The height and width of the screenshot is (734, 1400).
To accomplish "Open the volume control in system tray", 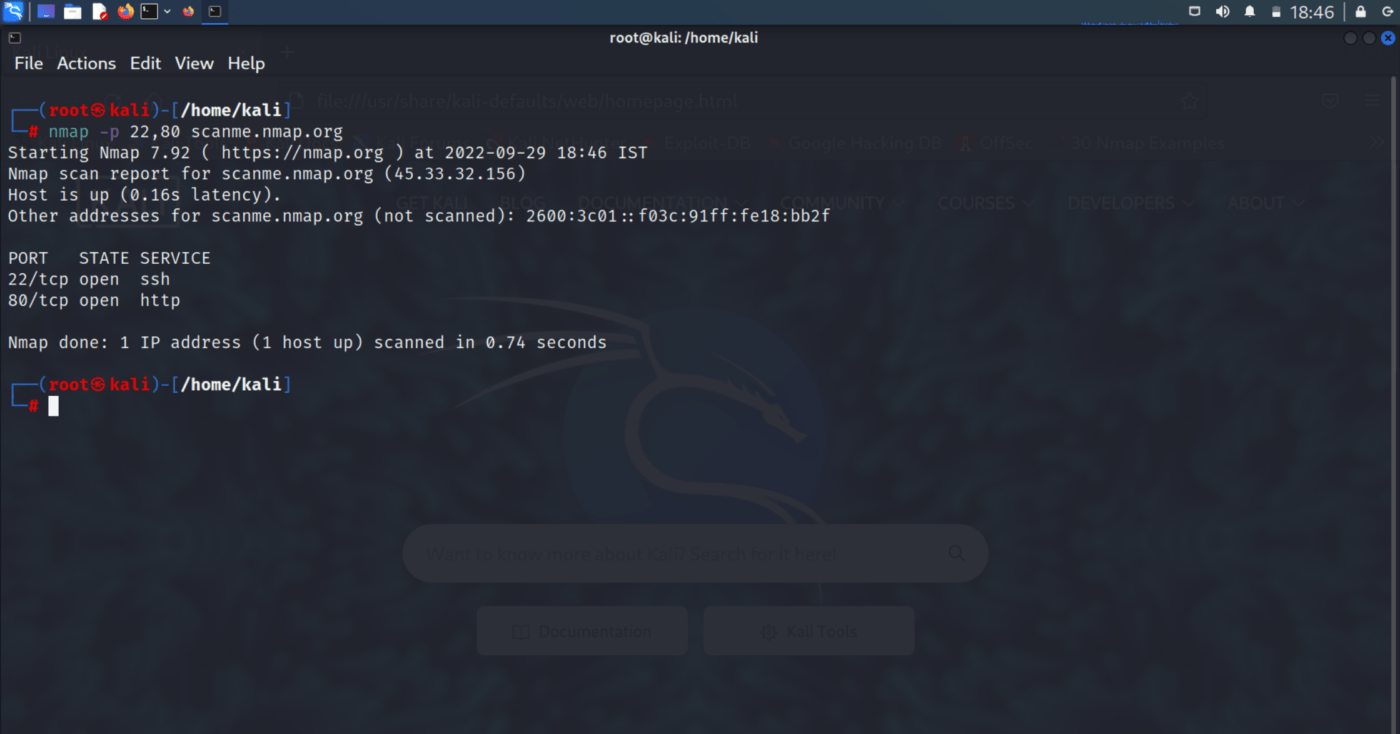I will (x=1222, y=12).
